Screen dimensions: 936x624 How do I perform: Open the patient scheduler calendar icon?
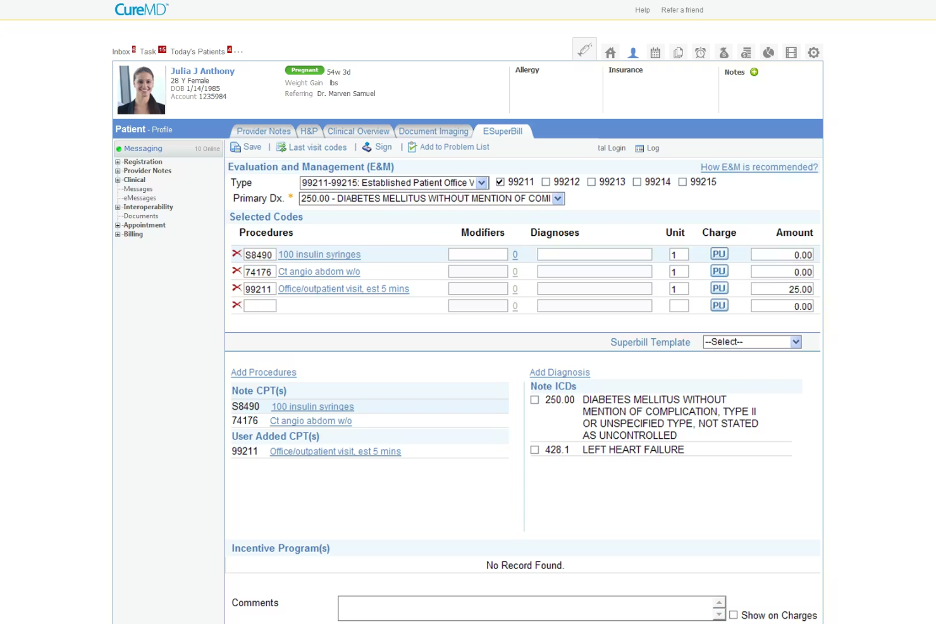pos(656,52)
